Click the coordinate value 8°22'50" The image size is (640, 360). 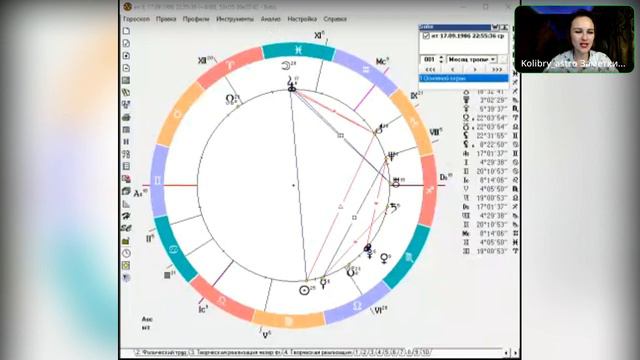coord(492,145)
